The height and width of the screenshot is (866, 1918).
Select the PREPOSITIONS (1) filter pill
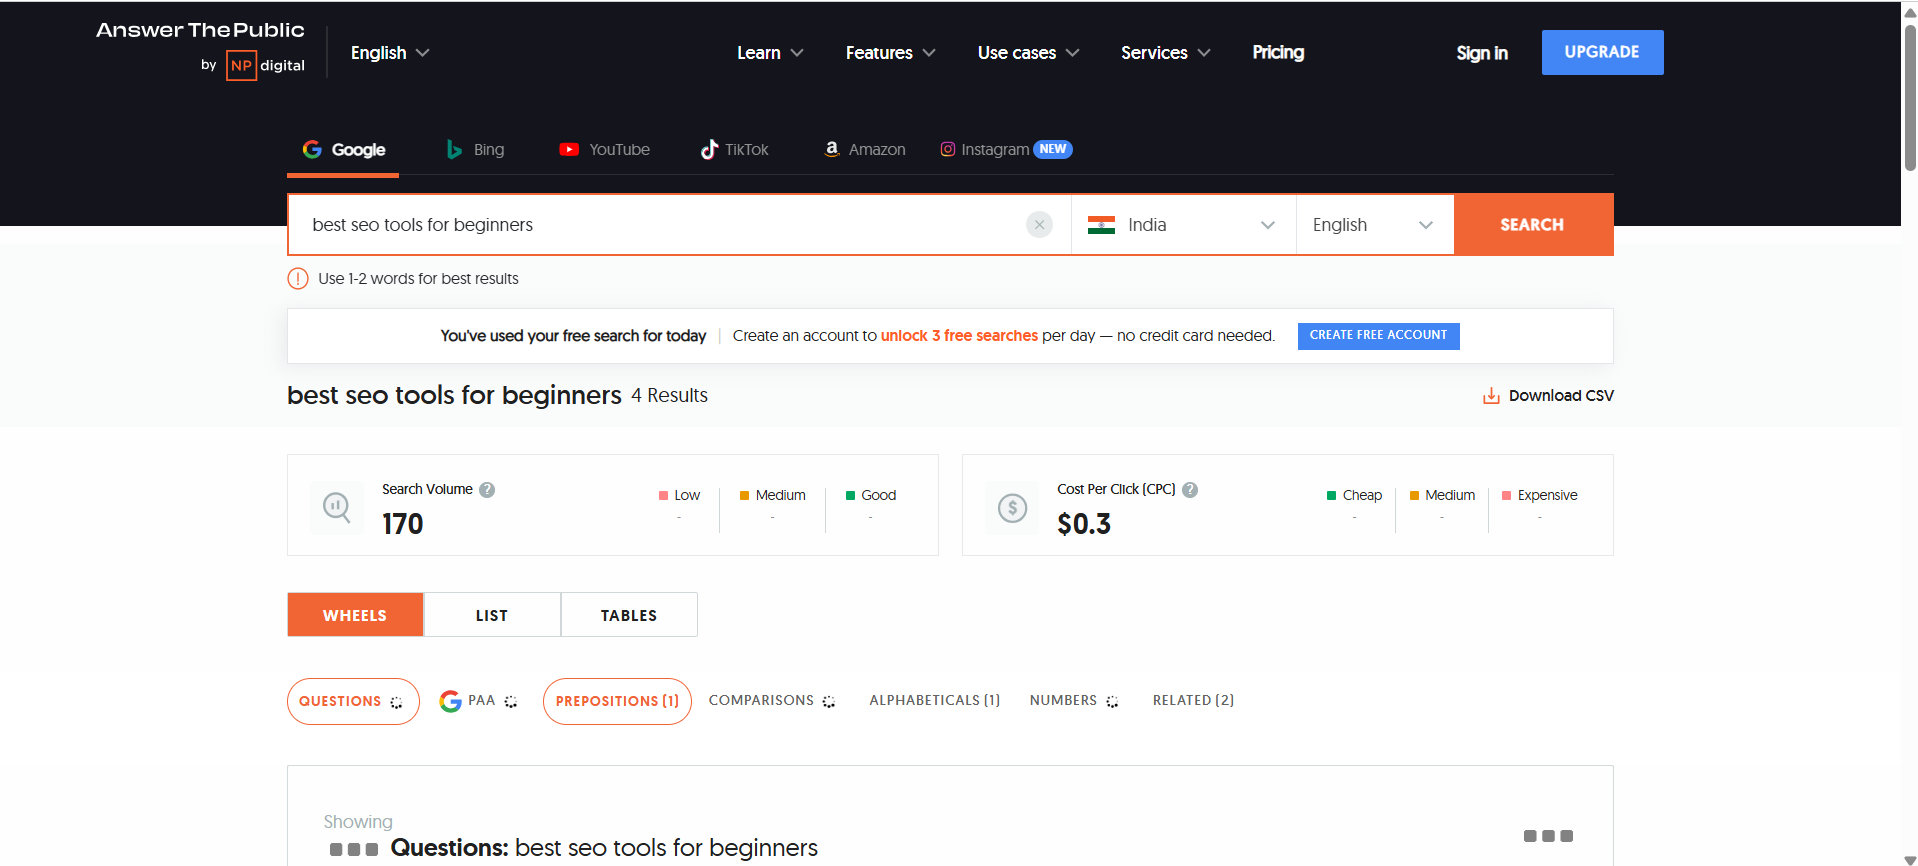[x=617, y=702]
